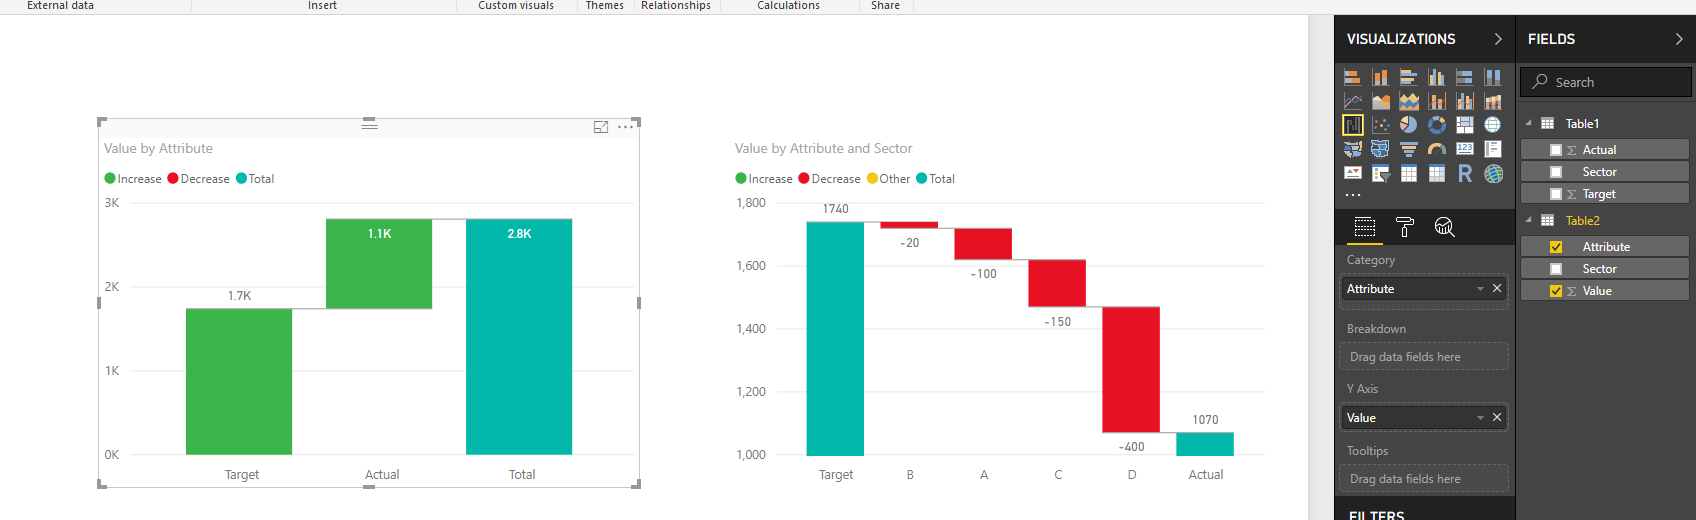Screen dimensions: 1696x520
Task: Click green Increase legend swatch, left chart
Action: (110, 179)
